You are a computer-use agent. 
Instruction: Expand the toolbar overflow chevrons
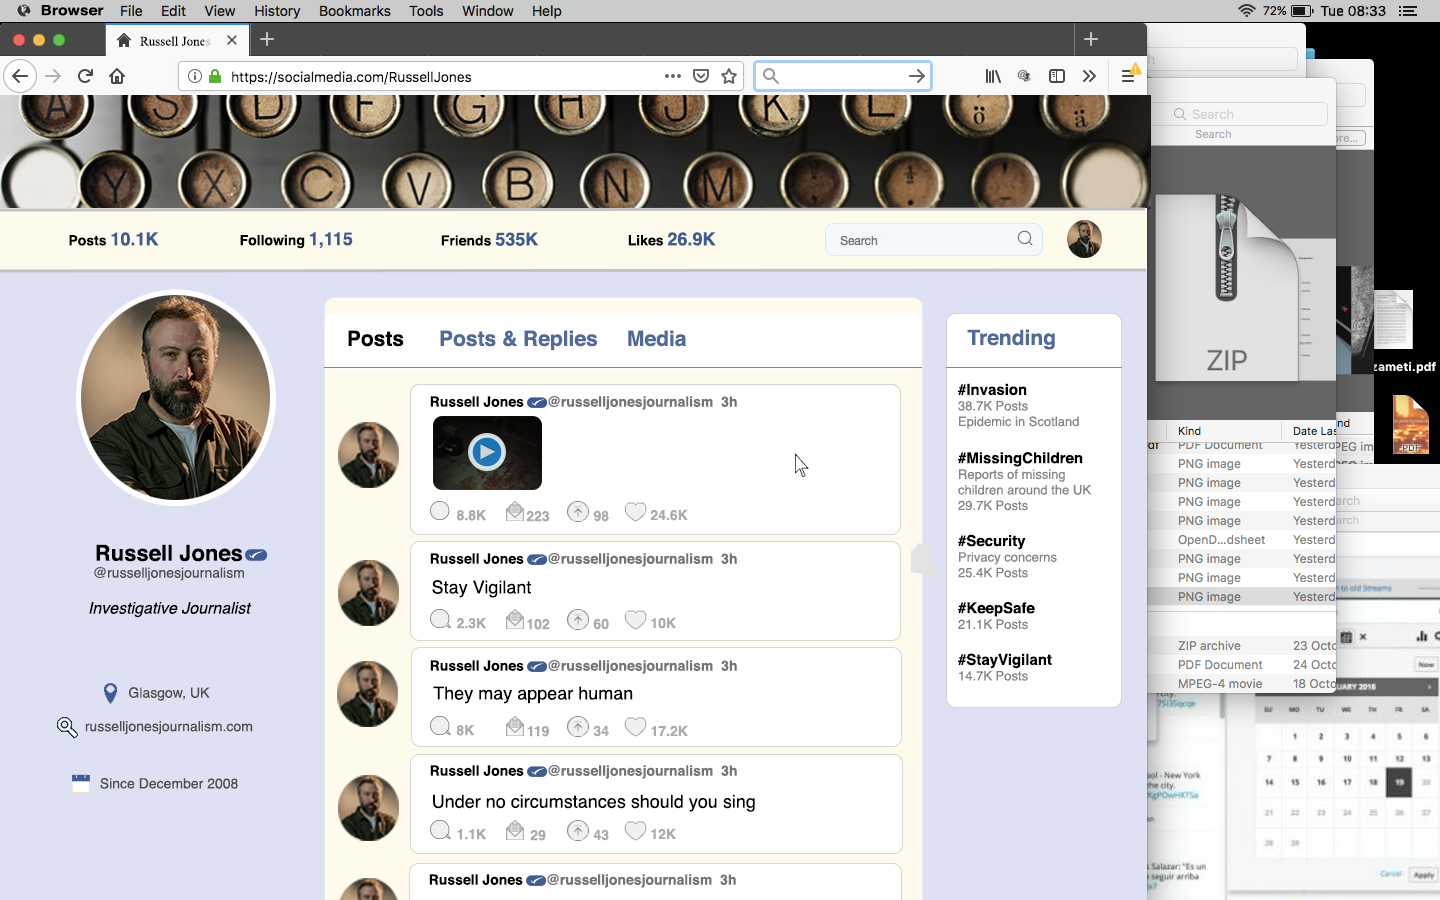click(x=1089, y=76)
